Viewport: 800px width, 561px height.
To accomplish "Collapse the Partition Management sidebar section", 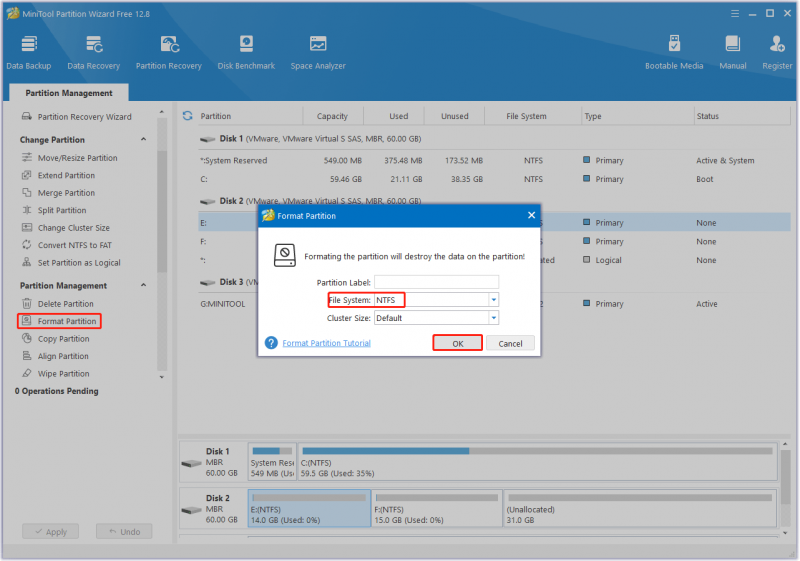I will tap(143, 285).
